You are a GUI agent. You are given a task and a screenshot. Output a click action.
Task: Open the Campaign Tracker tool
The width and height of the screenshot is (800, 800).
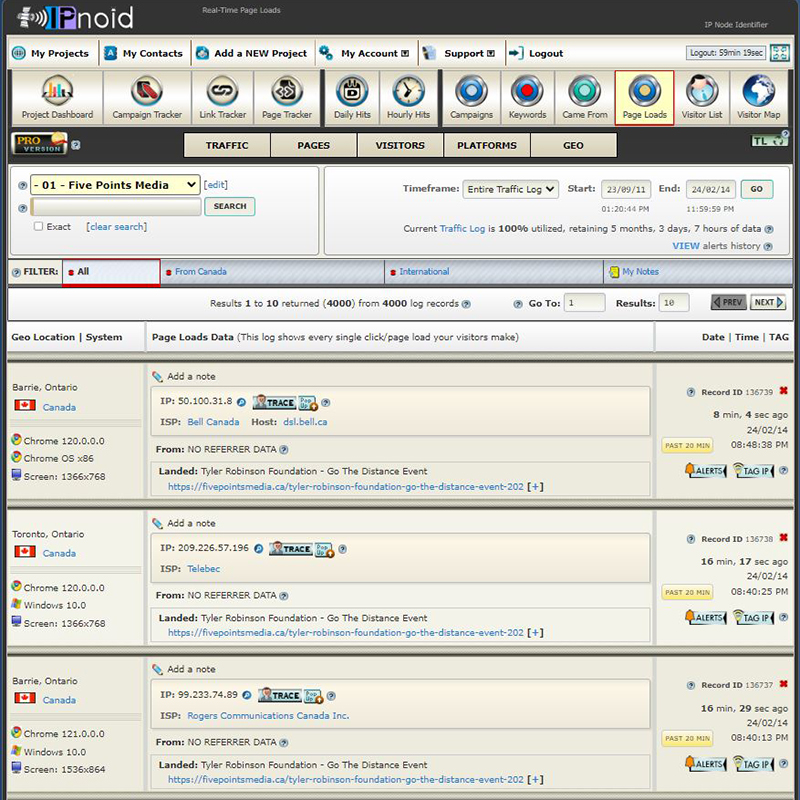pyautogui.click(x=147, y=98)
